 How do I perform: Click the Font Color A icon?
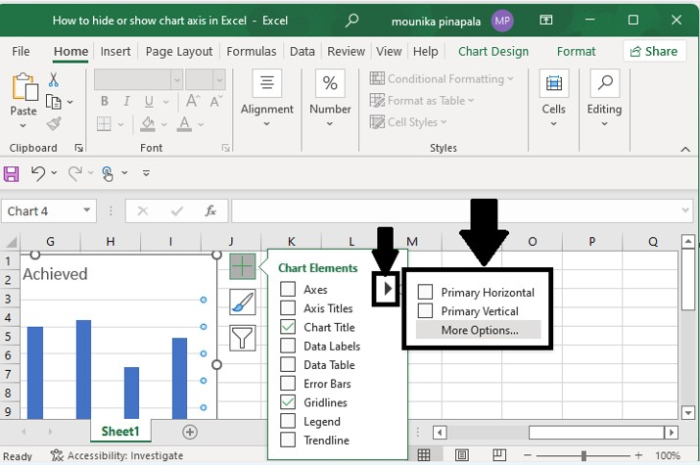click(184, 124)
